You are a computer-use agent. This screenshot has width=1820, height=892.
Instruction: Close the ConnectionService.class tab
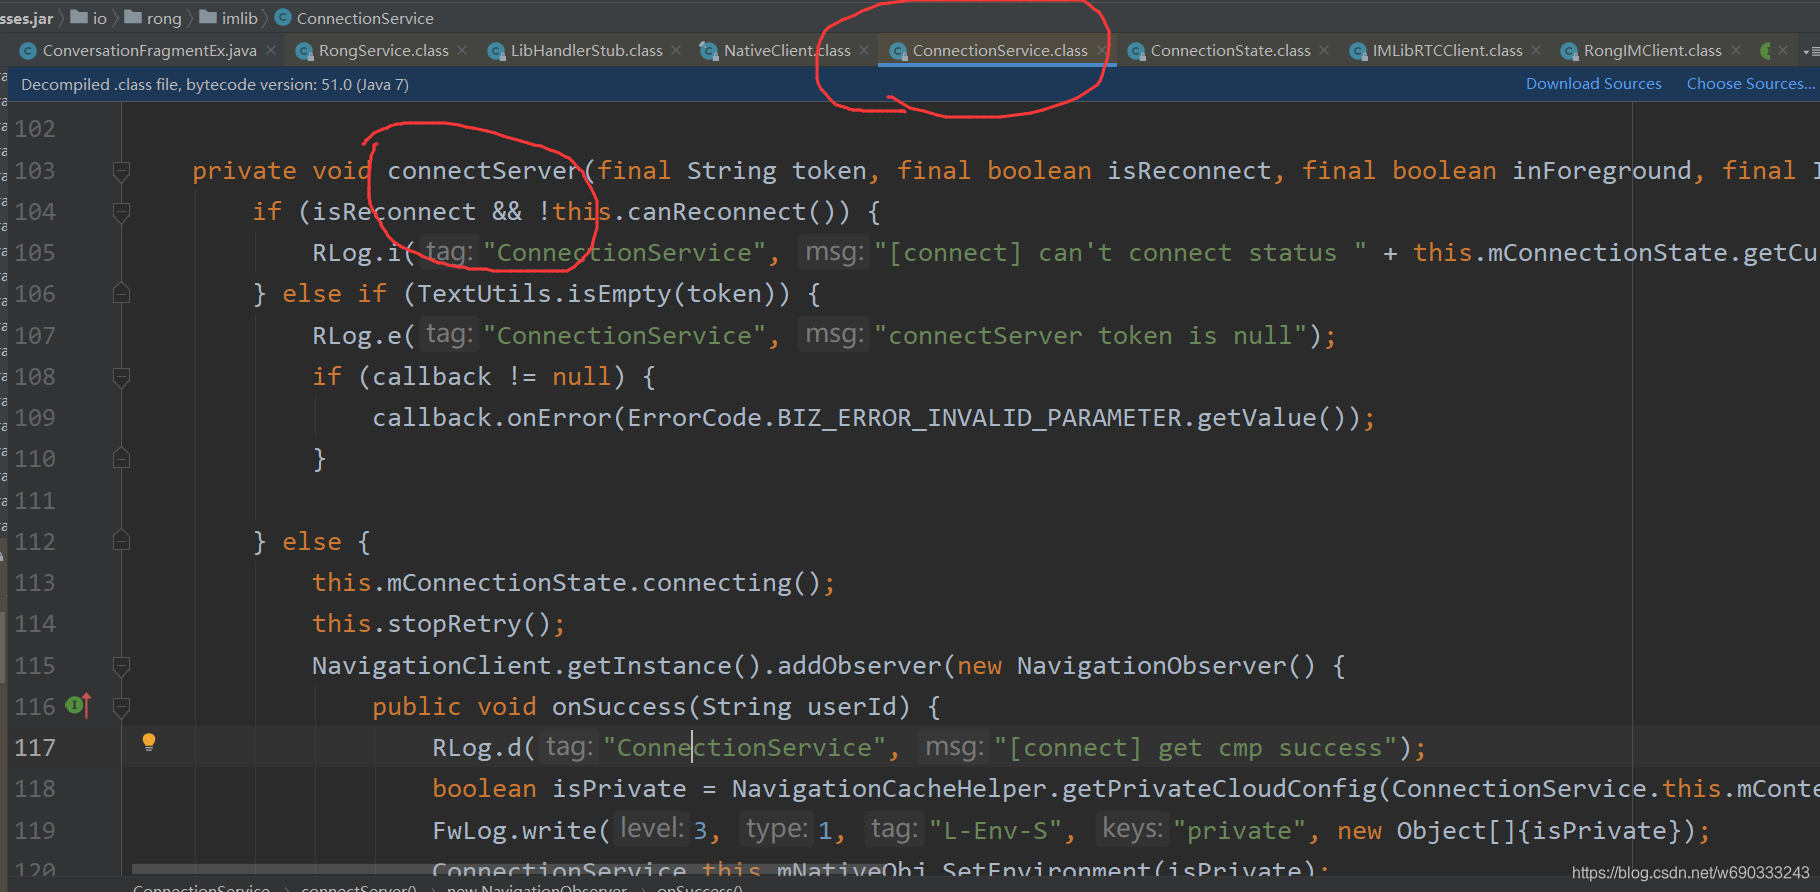click(1102, 50)
